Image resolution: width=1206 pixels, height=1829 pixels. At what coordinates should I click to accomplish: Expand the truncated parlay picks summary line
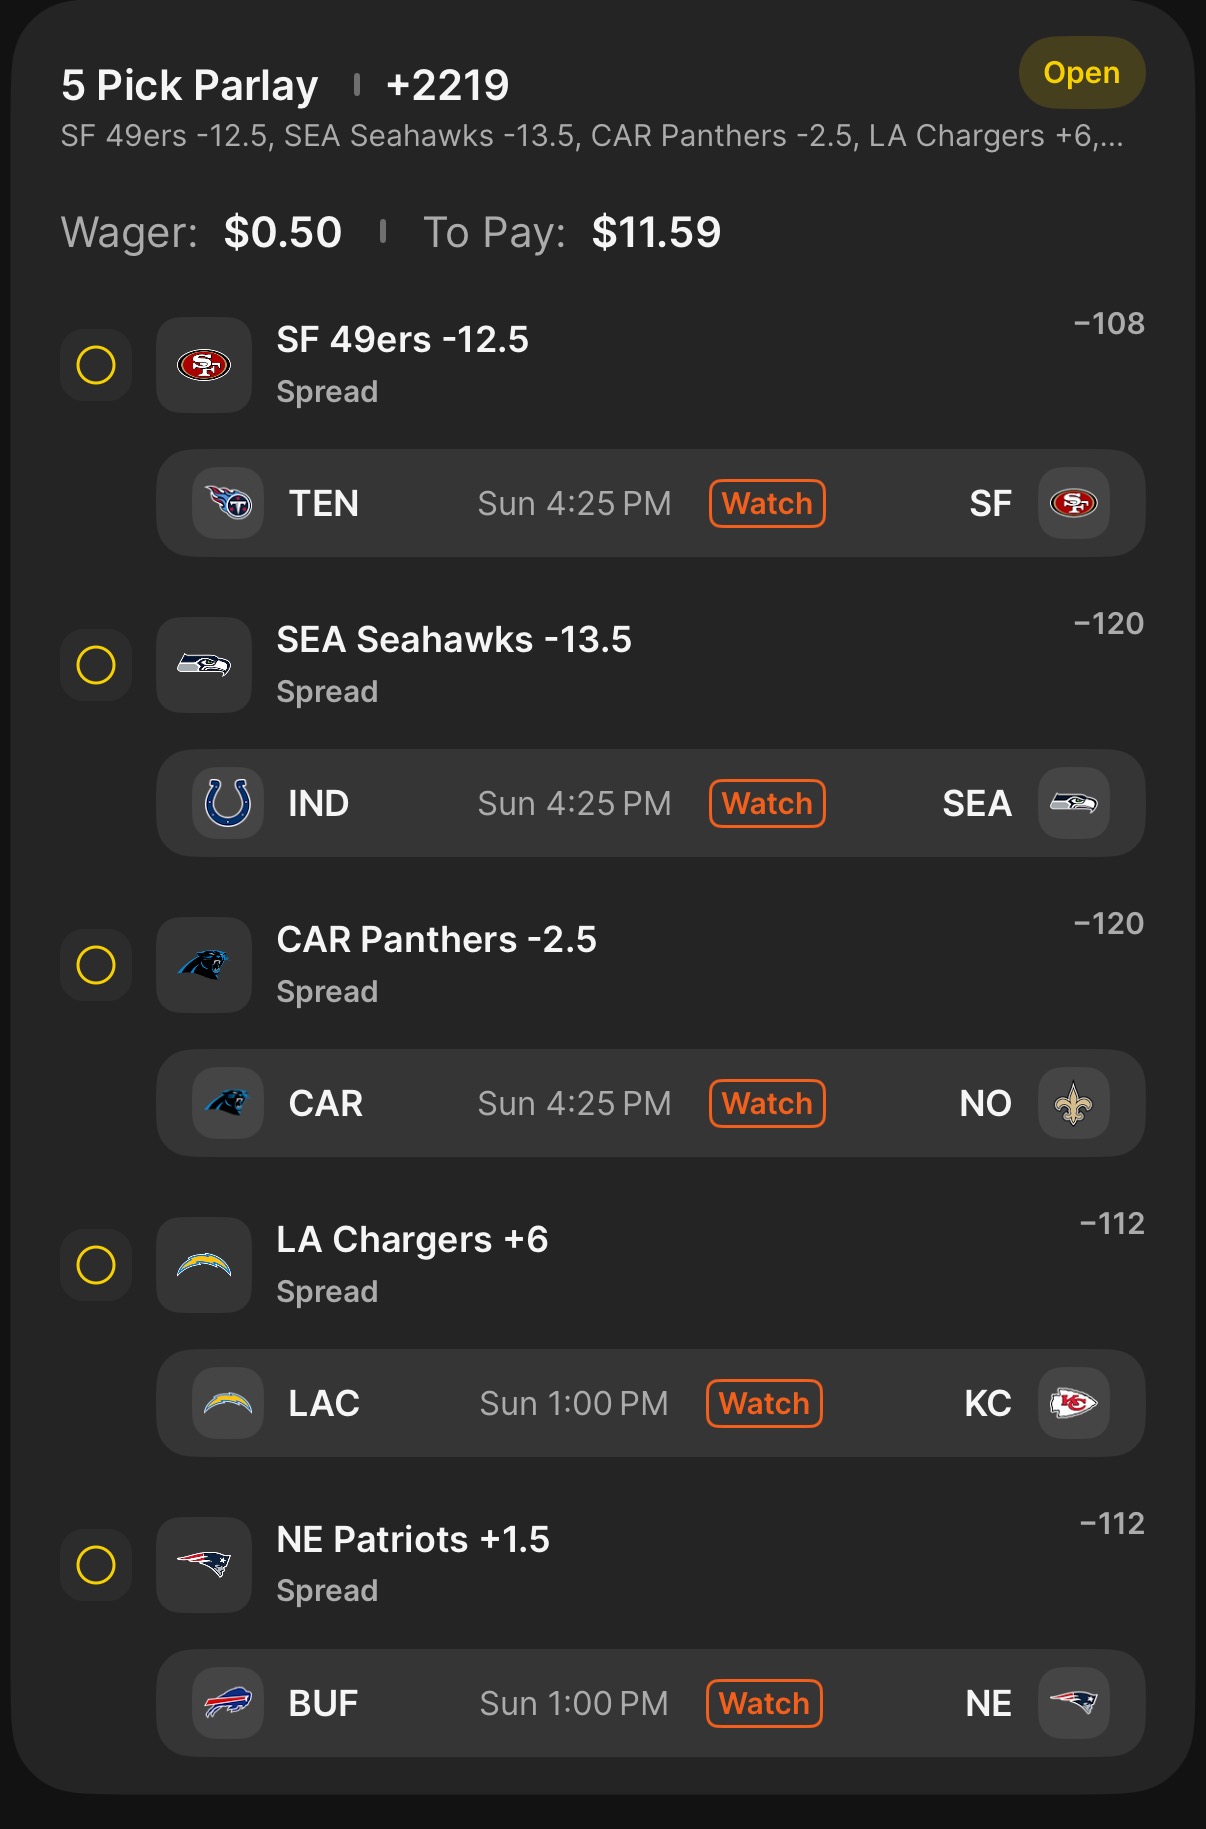coord(591,136)
